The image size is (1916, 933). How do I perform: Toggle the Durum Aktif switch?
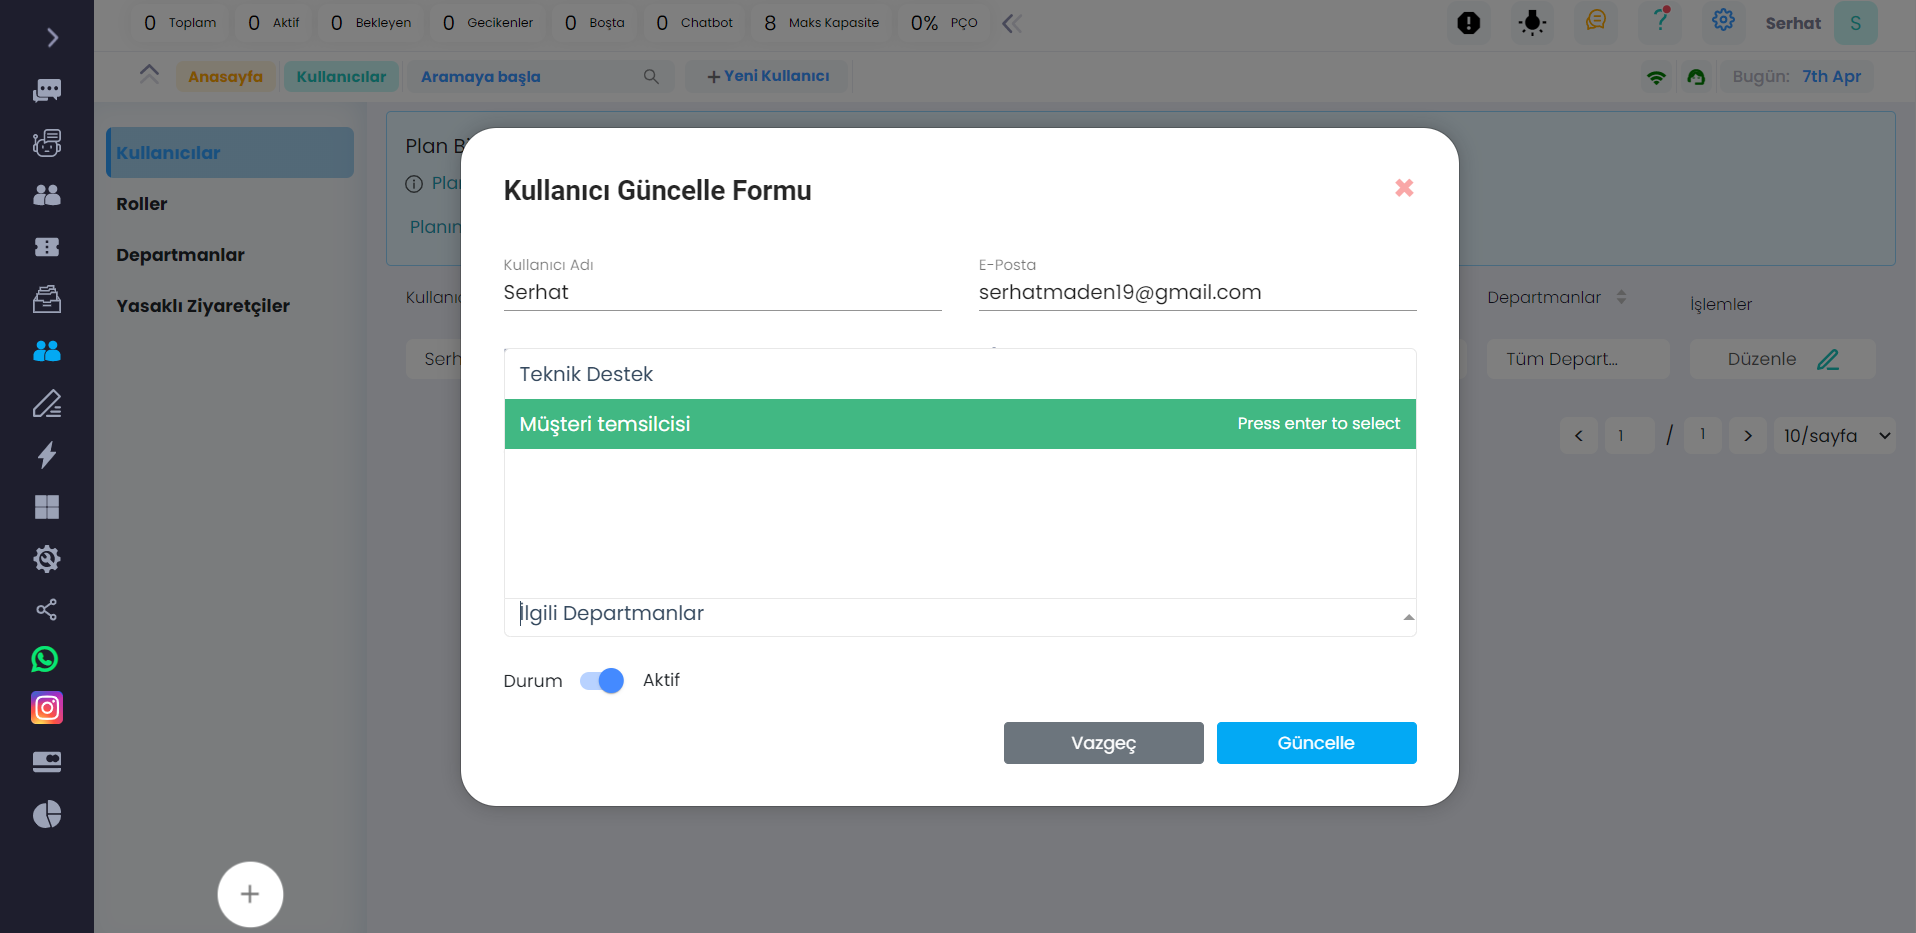(x=602, y=681)
